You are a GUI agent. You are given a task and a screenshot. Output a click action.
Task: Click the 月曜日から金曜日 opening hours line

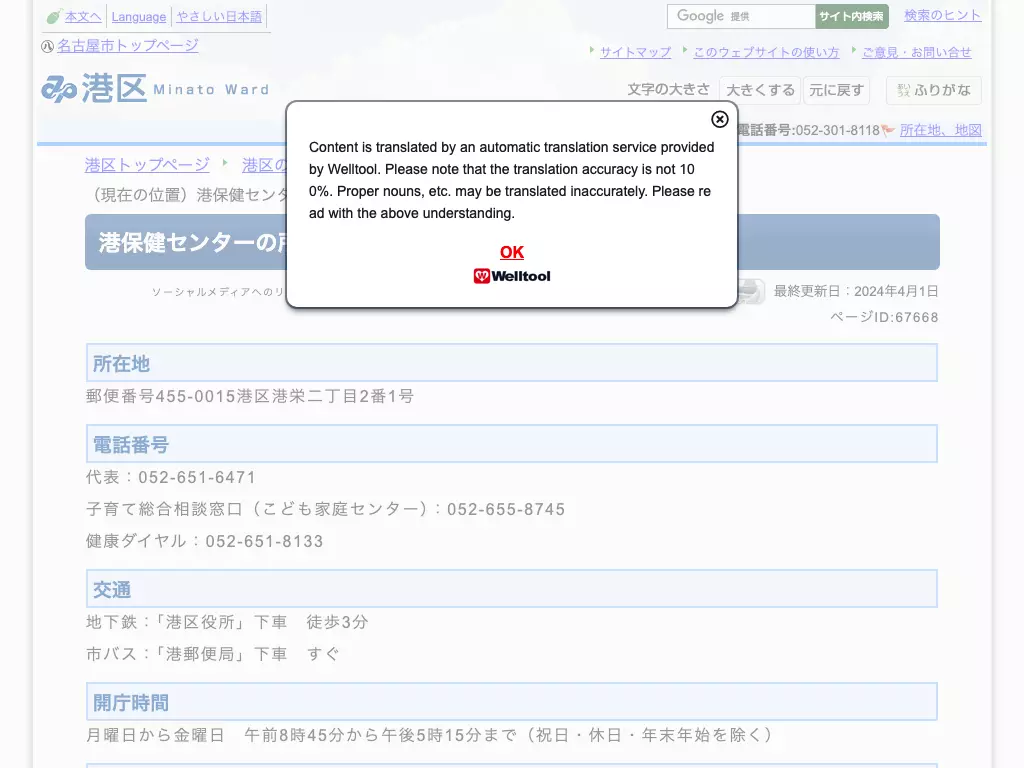tap(430, 735)
